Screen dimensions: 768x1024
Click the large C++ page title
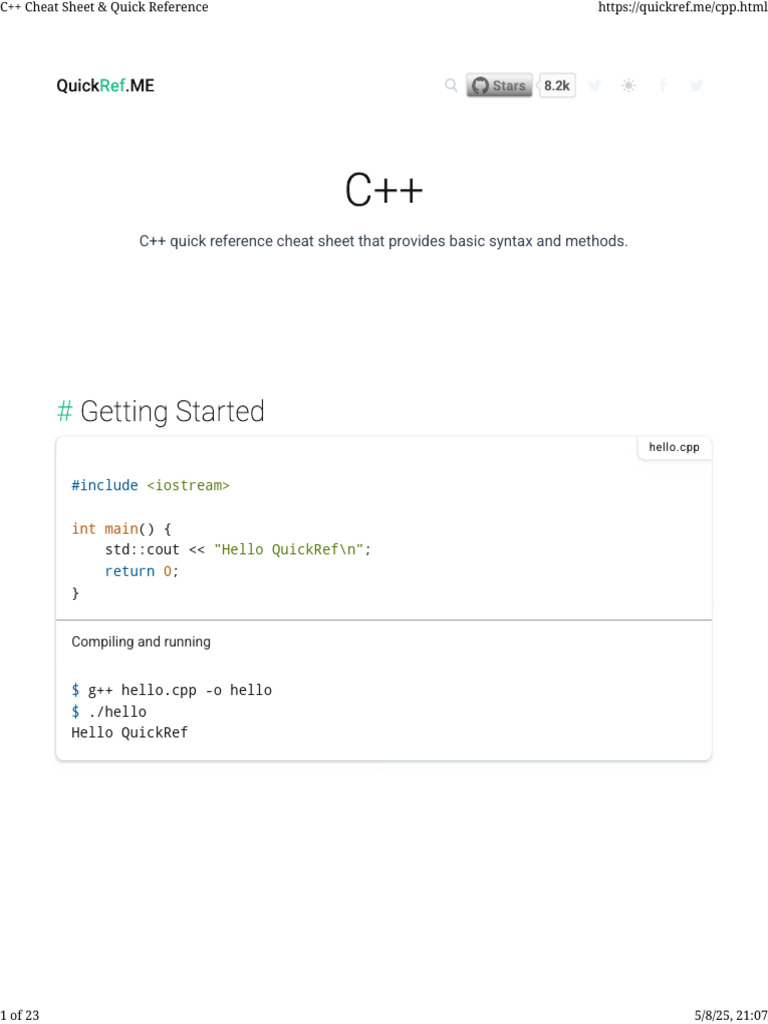pyautogui.click(x=384, y=191)
